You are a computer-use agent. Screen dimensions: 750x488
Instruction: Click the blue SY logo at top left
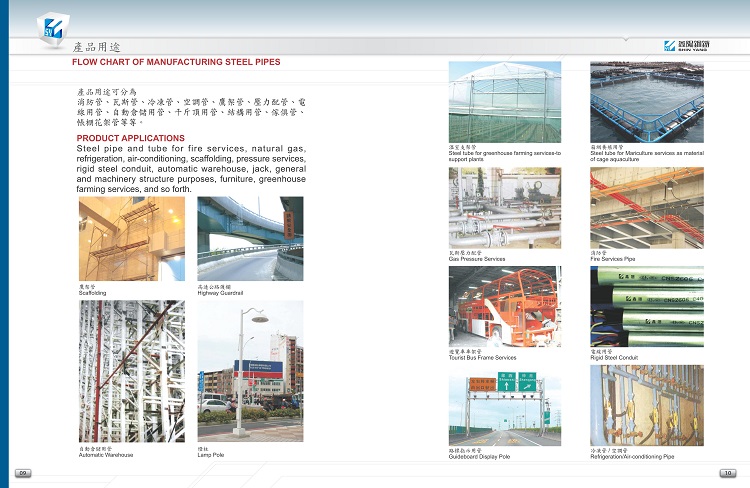tap(51, 29)
